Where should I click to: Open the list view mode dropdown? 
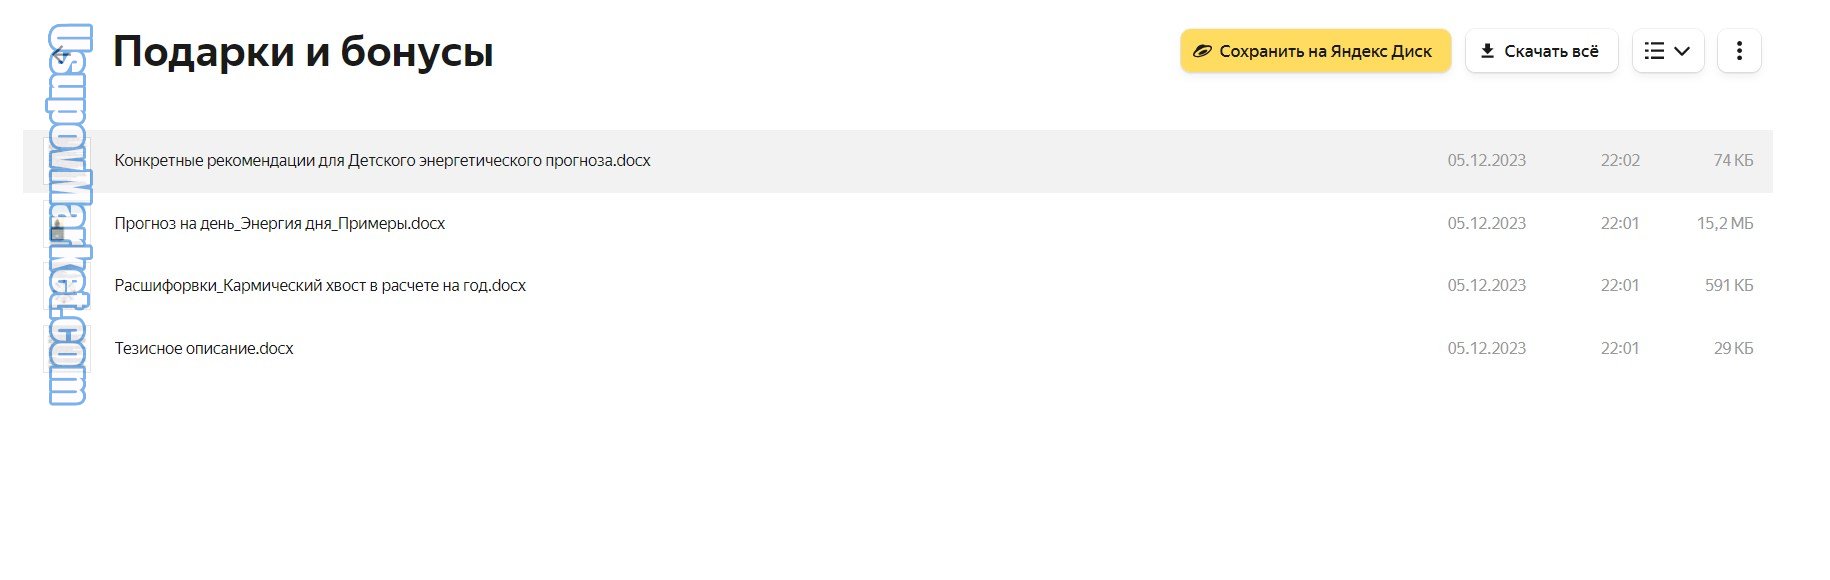(1667, 51)
